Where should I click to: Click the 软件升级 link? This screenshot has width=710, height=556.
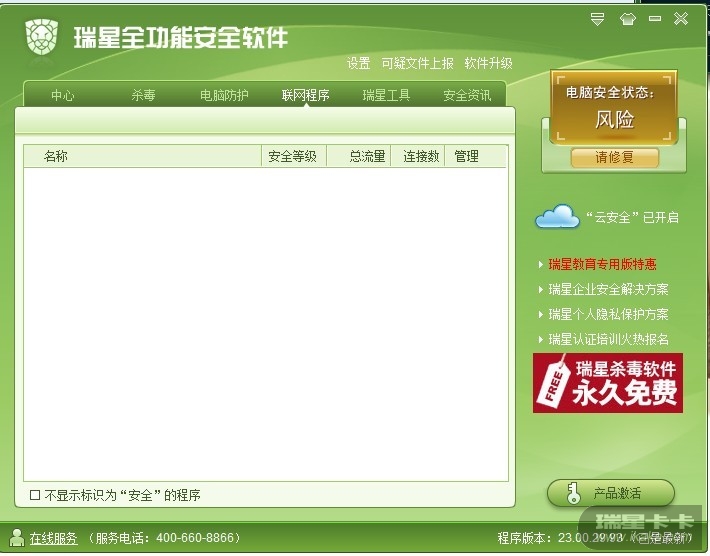(488, 63)
